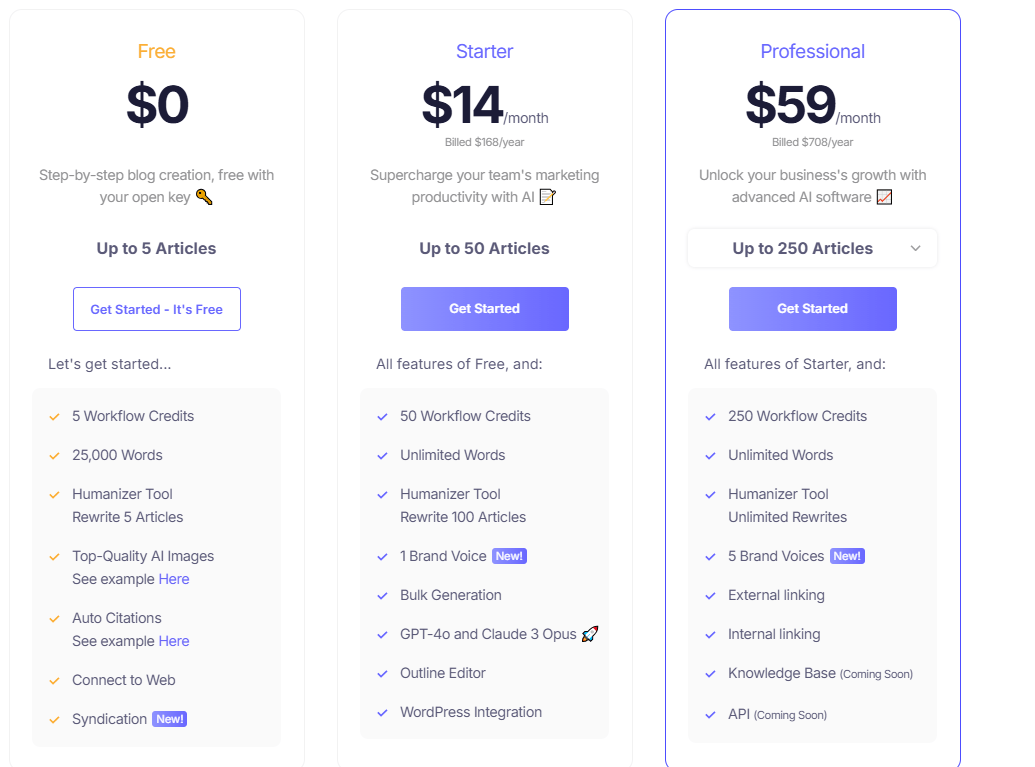Open the Up to 250 Articles dropdown
This screenshot has height=767, width=1035.
click(x=812, y=248)
